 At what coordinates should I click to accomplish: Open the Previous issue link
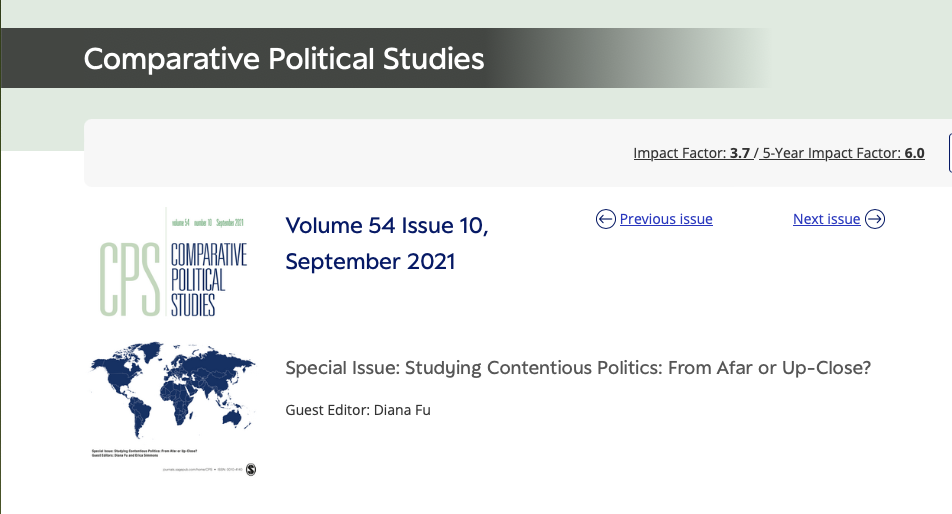pyautogui.click(x=666, y=219)
